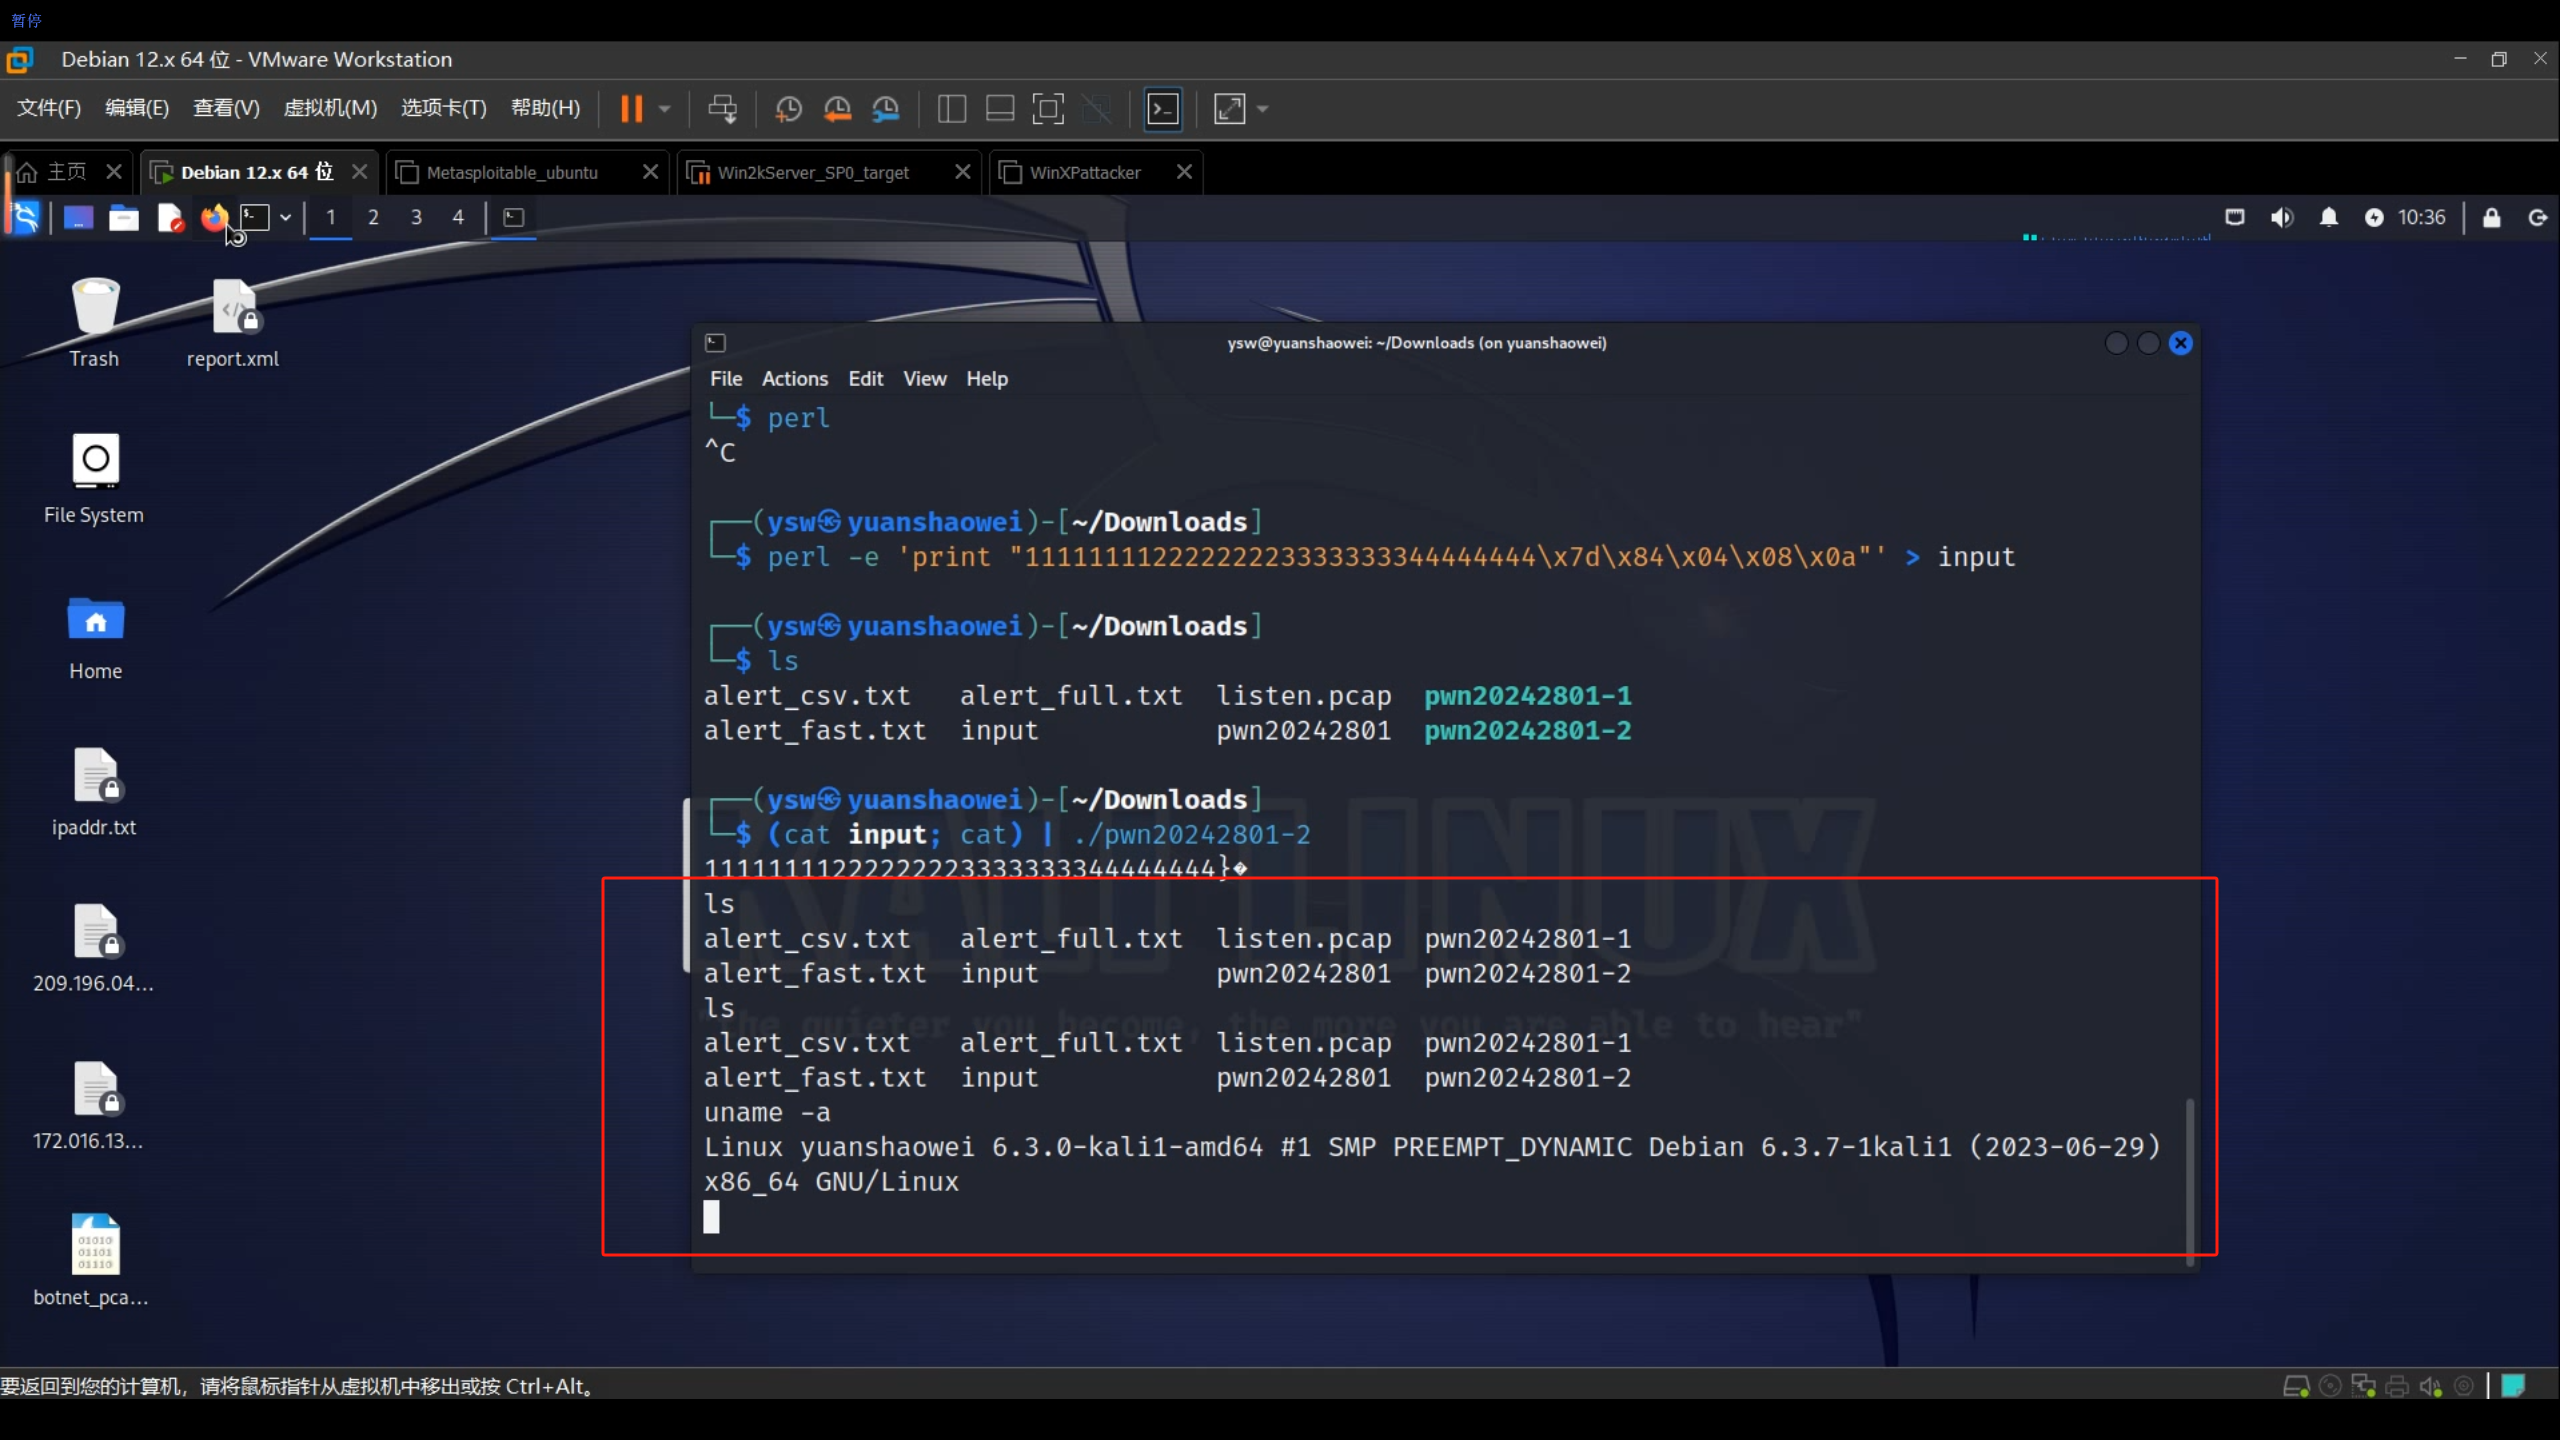Image resolution: width=2560 pixels, height=1440 pixels.
Task: Enter full screen mode icon
Action: tap(1047, 108)
